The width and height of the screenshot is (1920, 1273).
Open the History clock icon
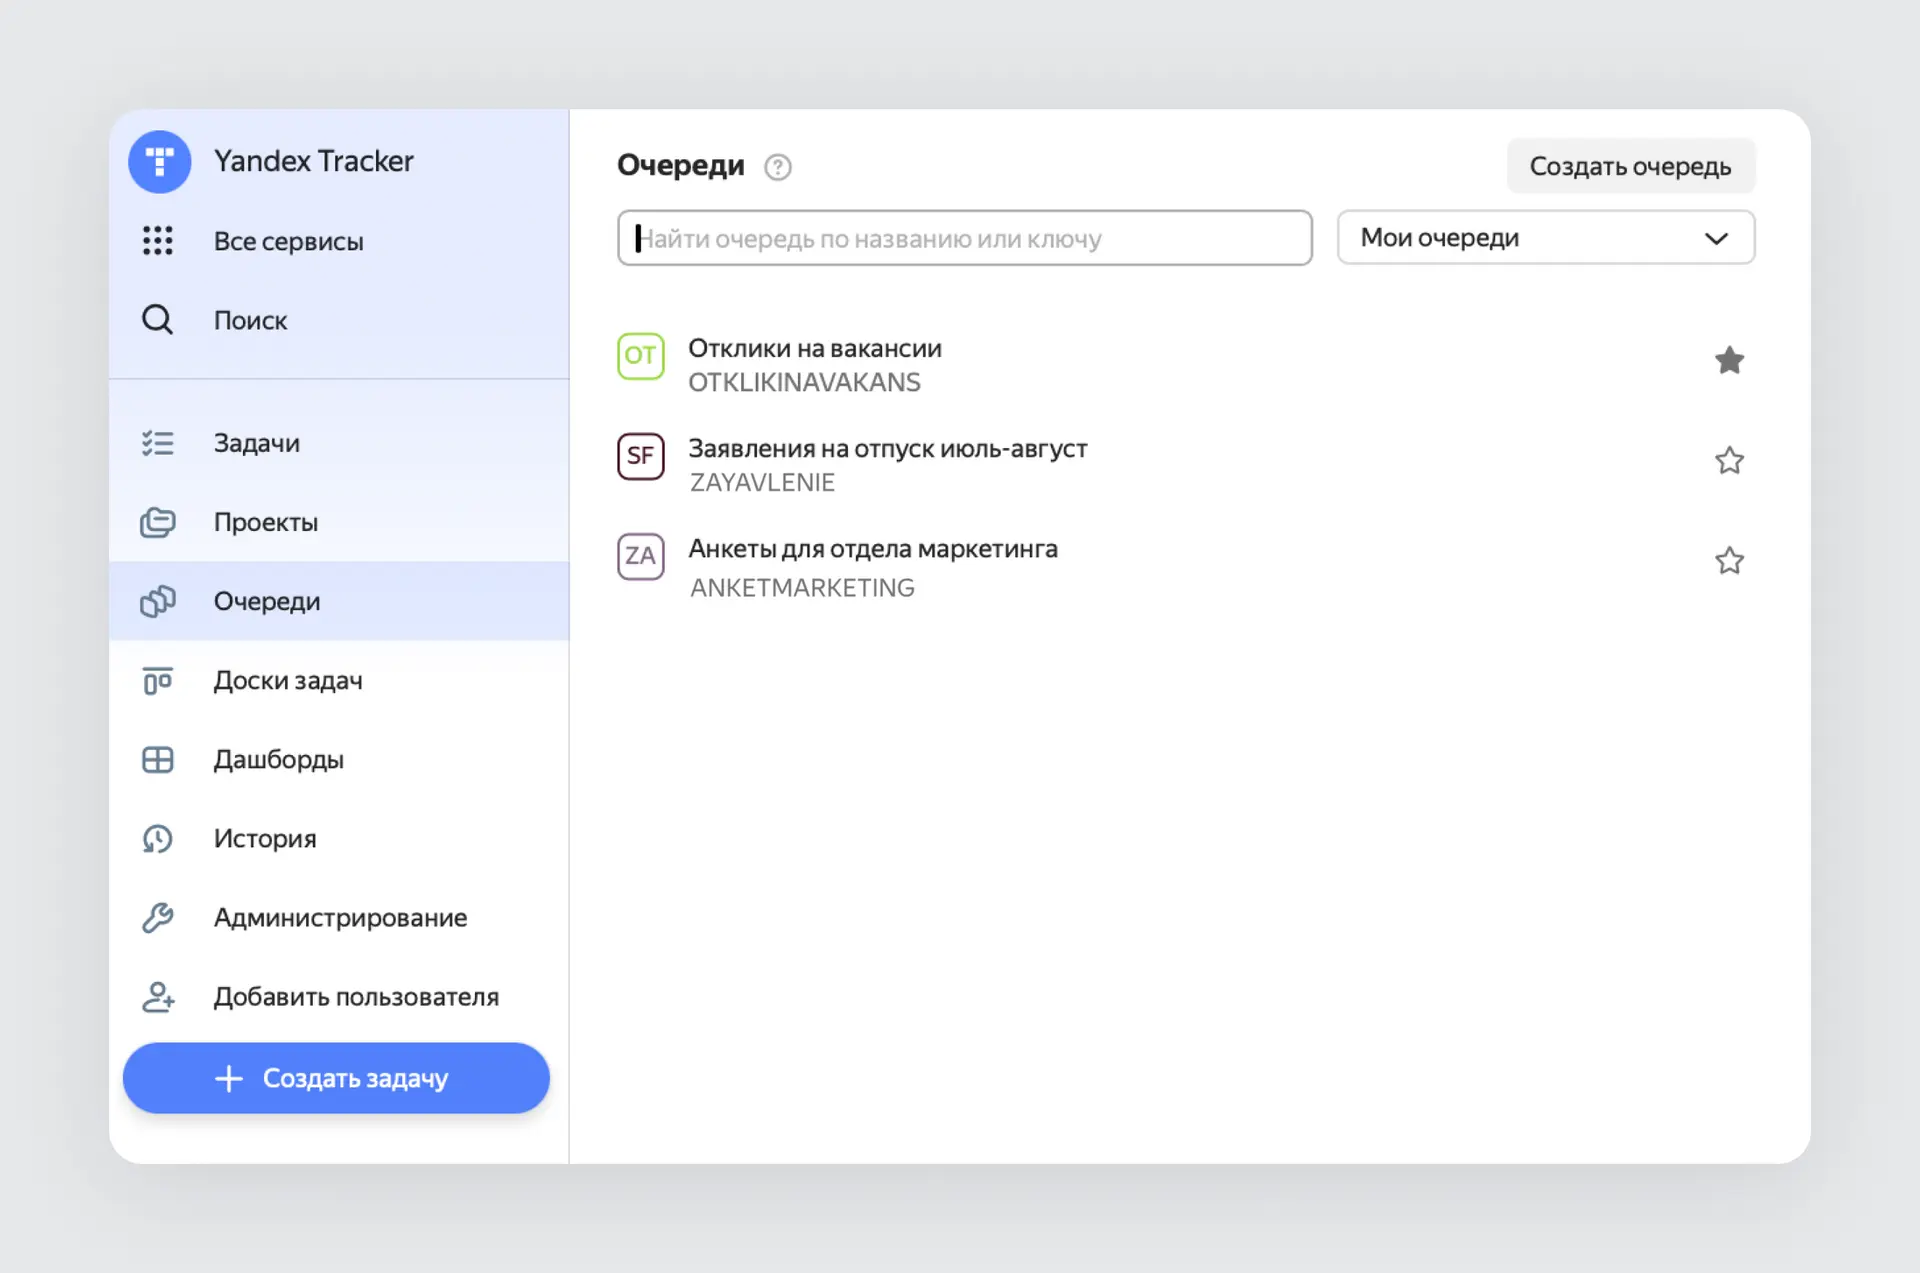point(157,839)
